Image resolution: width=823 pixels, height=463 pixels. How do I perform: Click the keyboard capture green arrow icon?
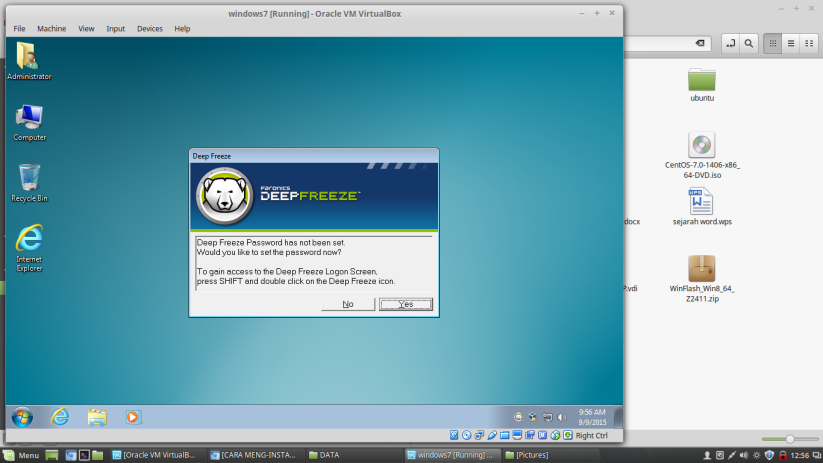pyautogui.click(x=567, y=435)
